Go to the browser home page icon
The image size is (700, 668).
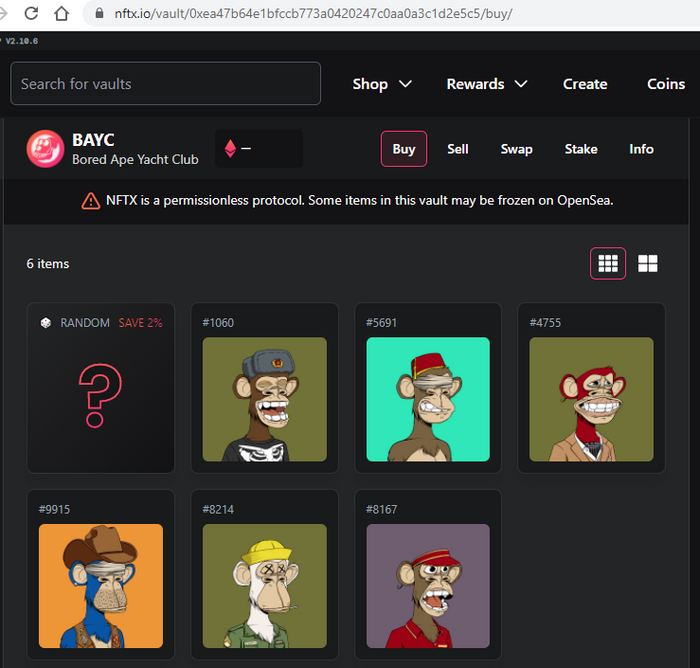[x=62, y=13]
